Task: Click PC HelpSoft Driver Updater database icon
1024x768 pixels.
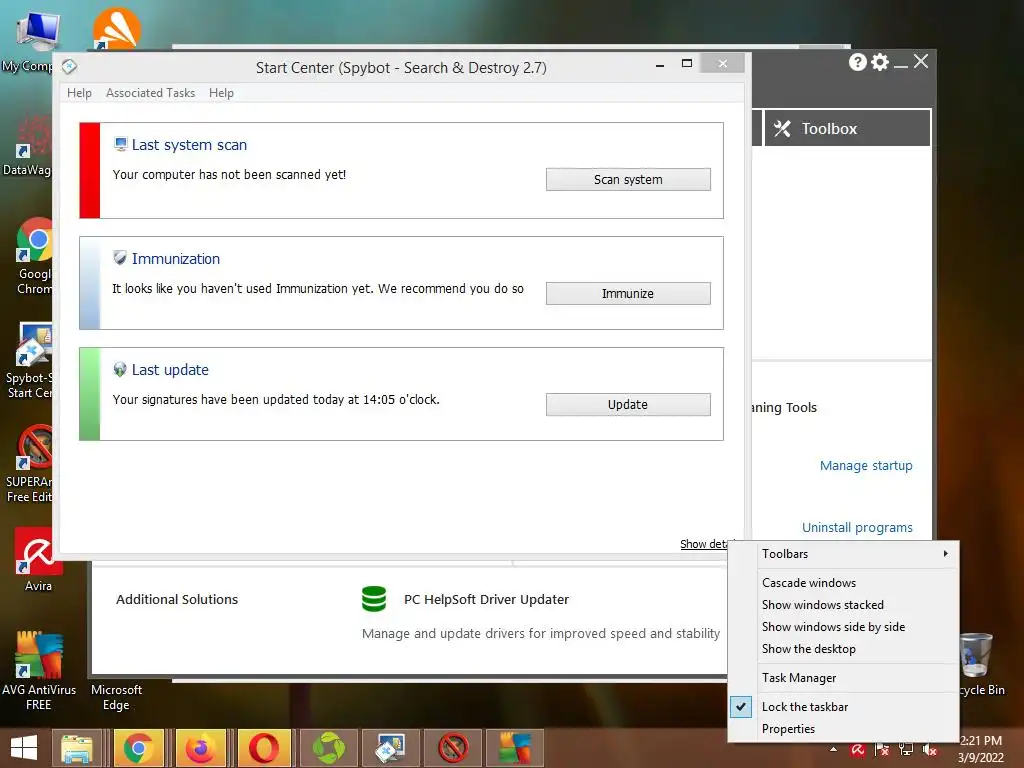Action: [374, 599]
